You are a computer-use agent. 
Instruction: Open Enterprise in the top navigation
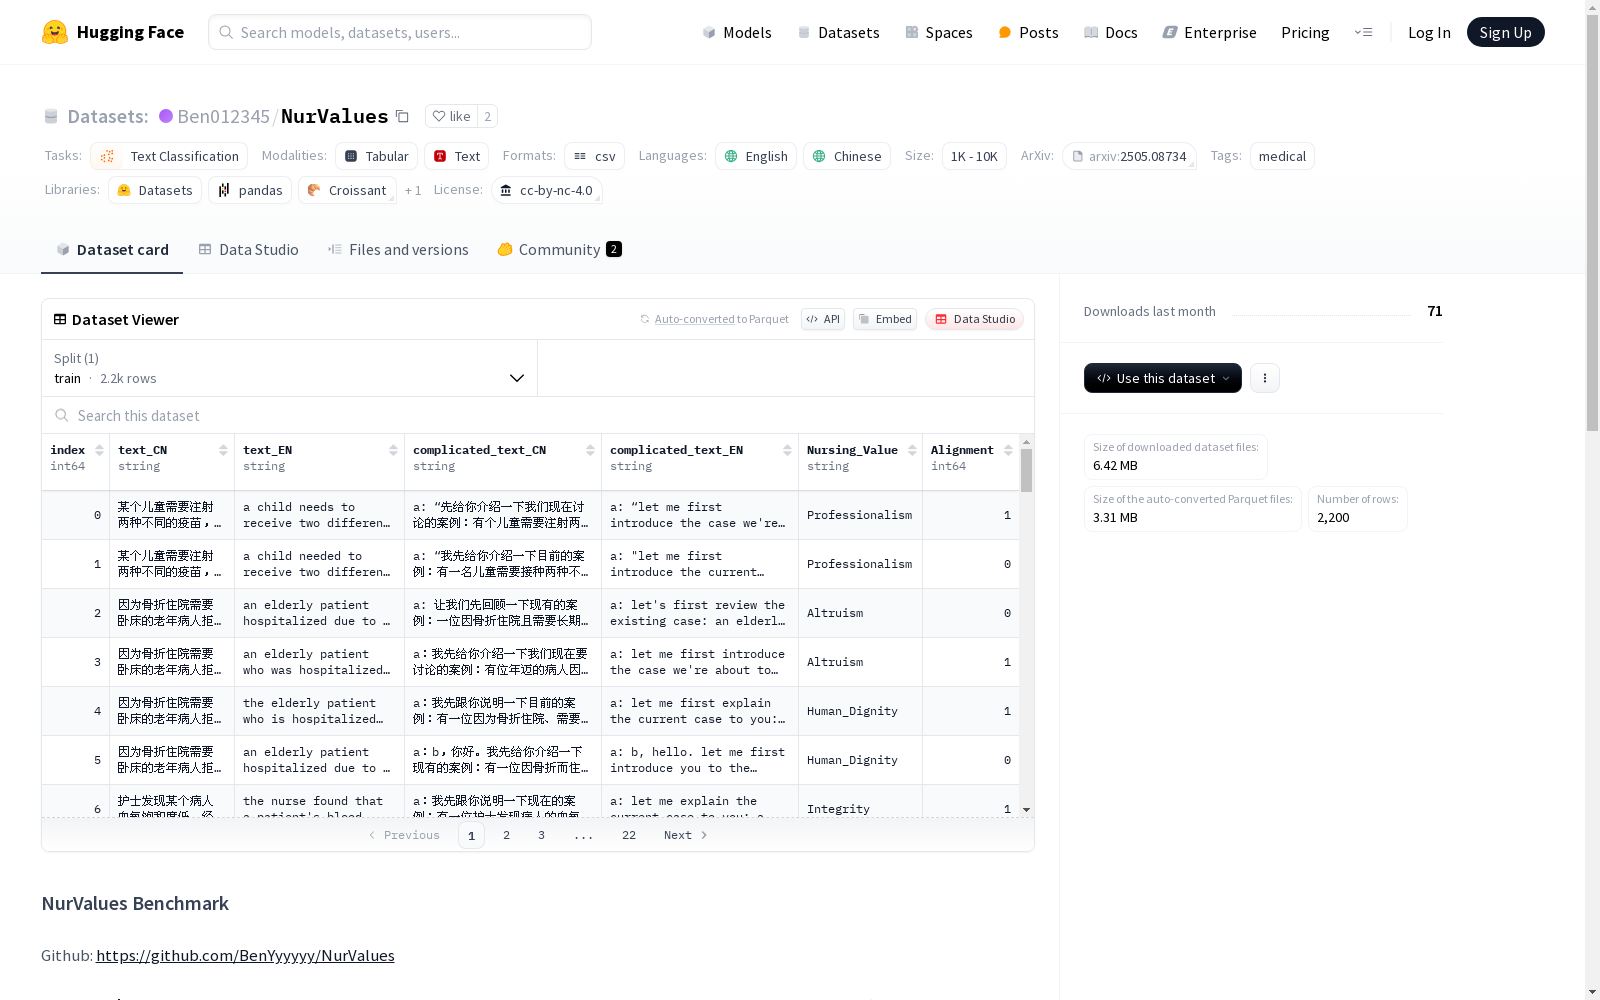[1209, 32]
